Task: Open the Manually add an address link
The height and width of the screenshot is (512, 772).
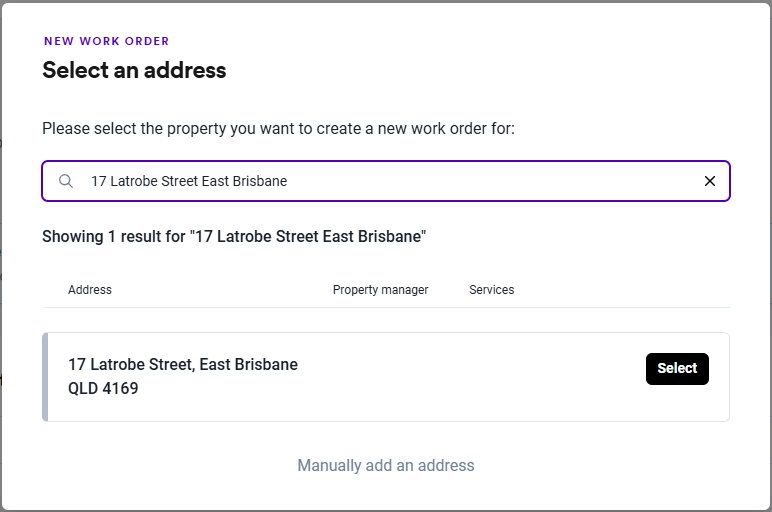Action: (x=386, y=465)
